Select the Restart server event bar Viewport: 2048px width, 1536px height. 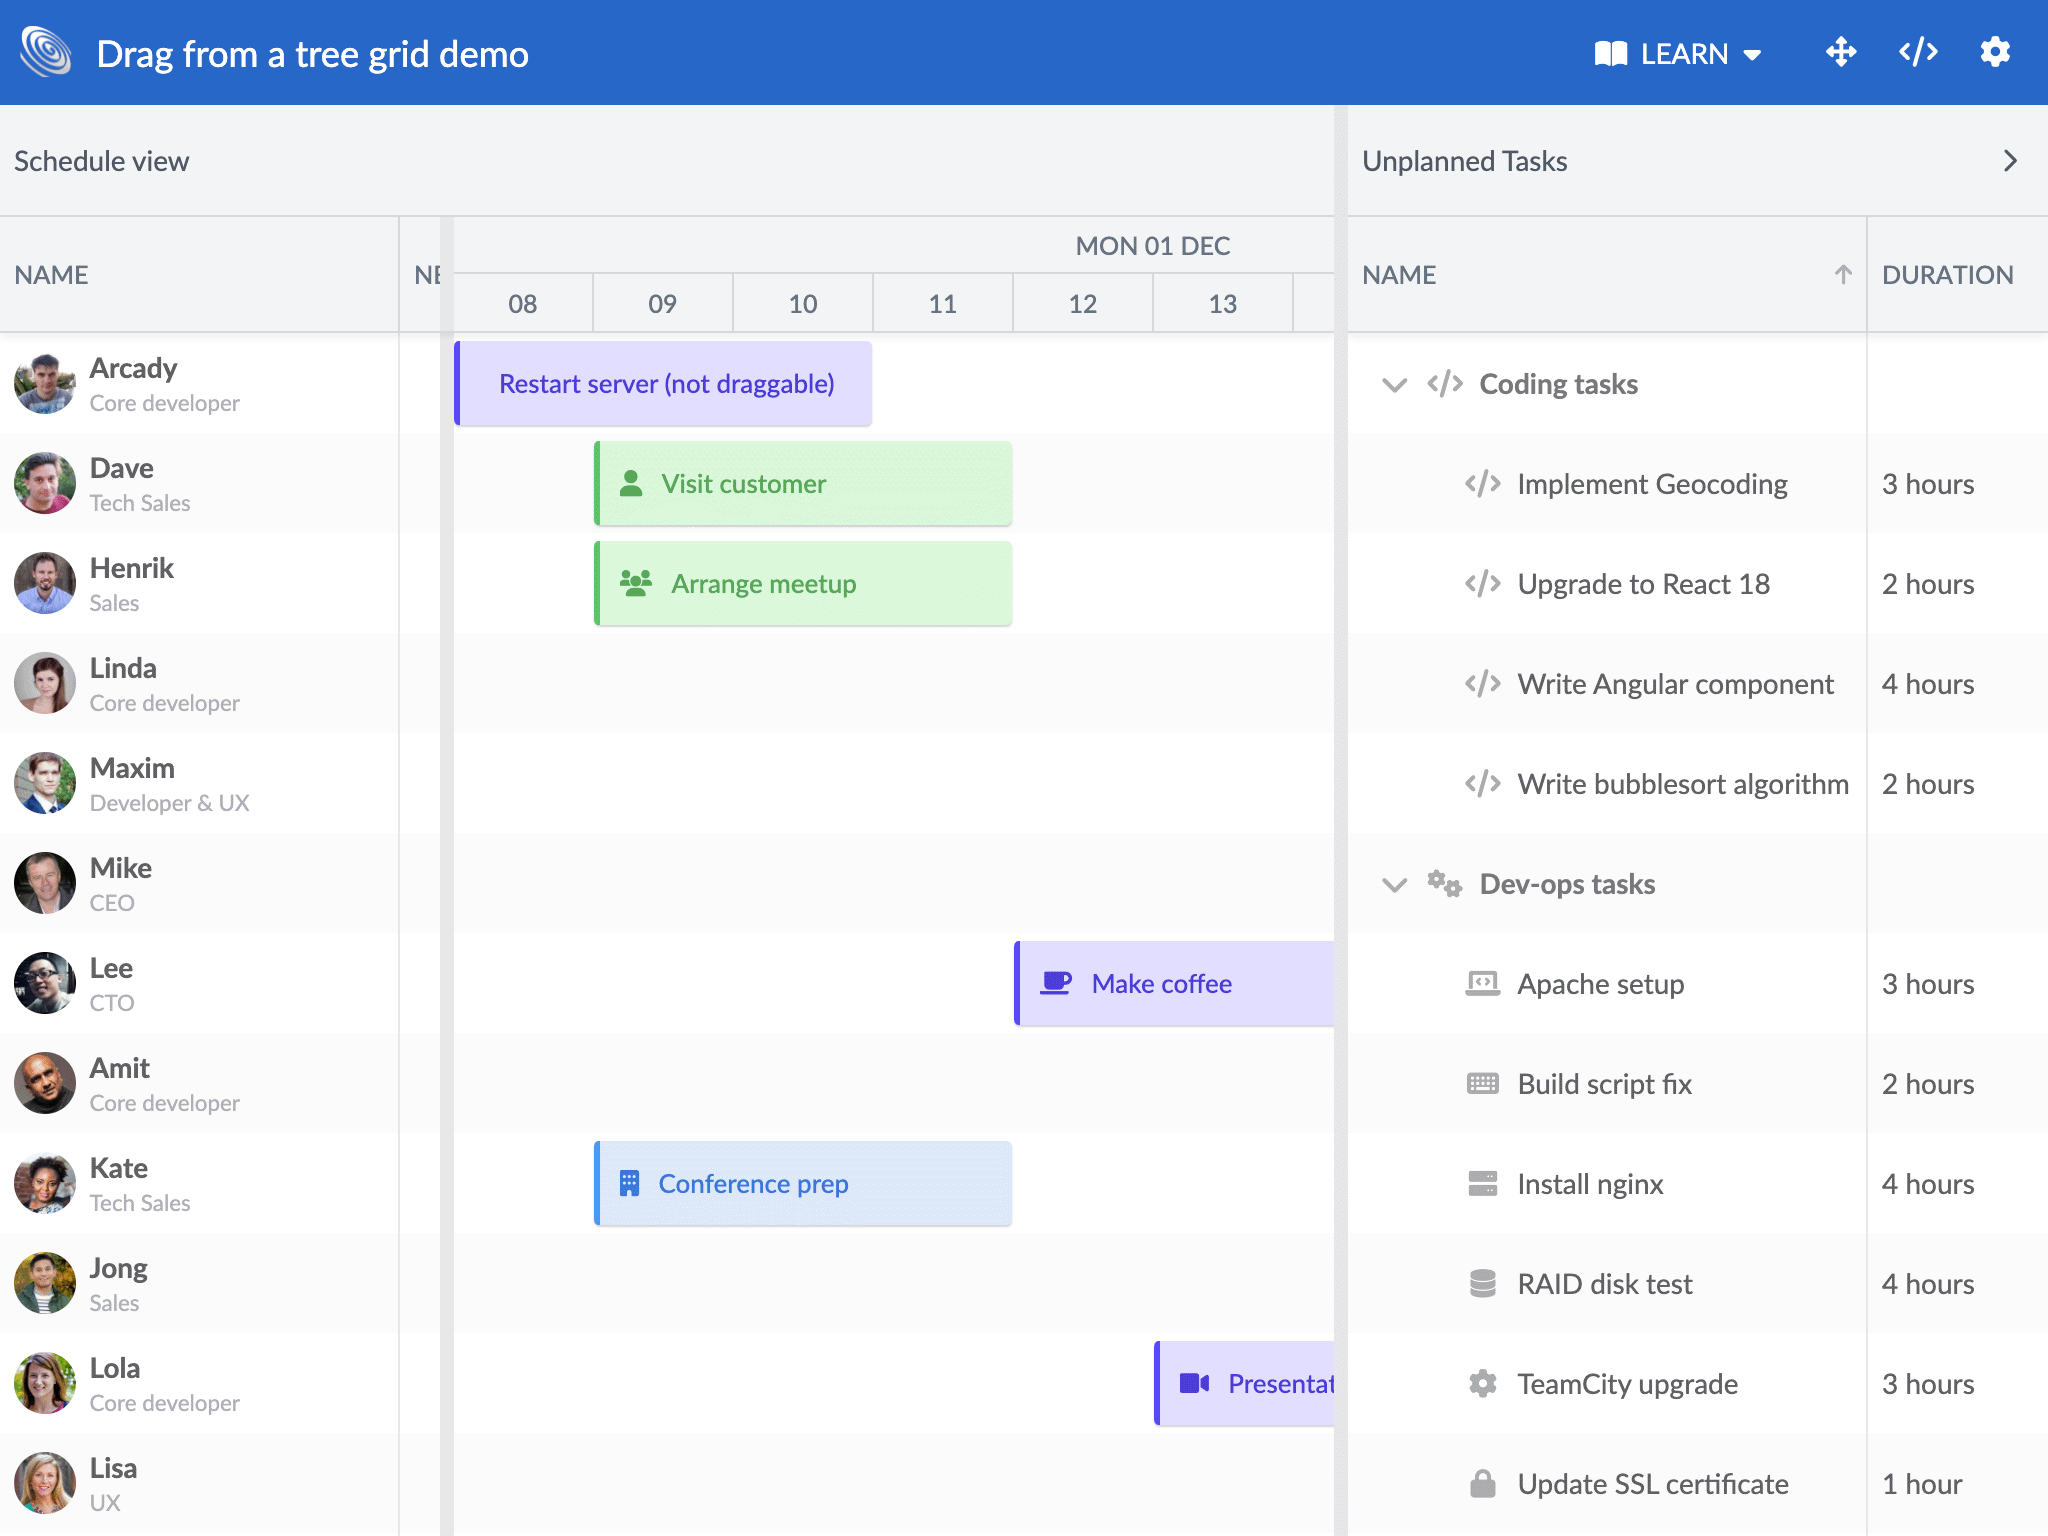pyautogui.click(x=665, y=383)
